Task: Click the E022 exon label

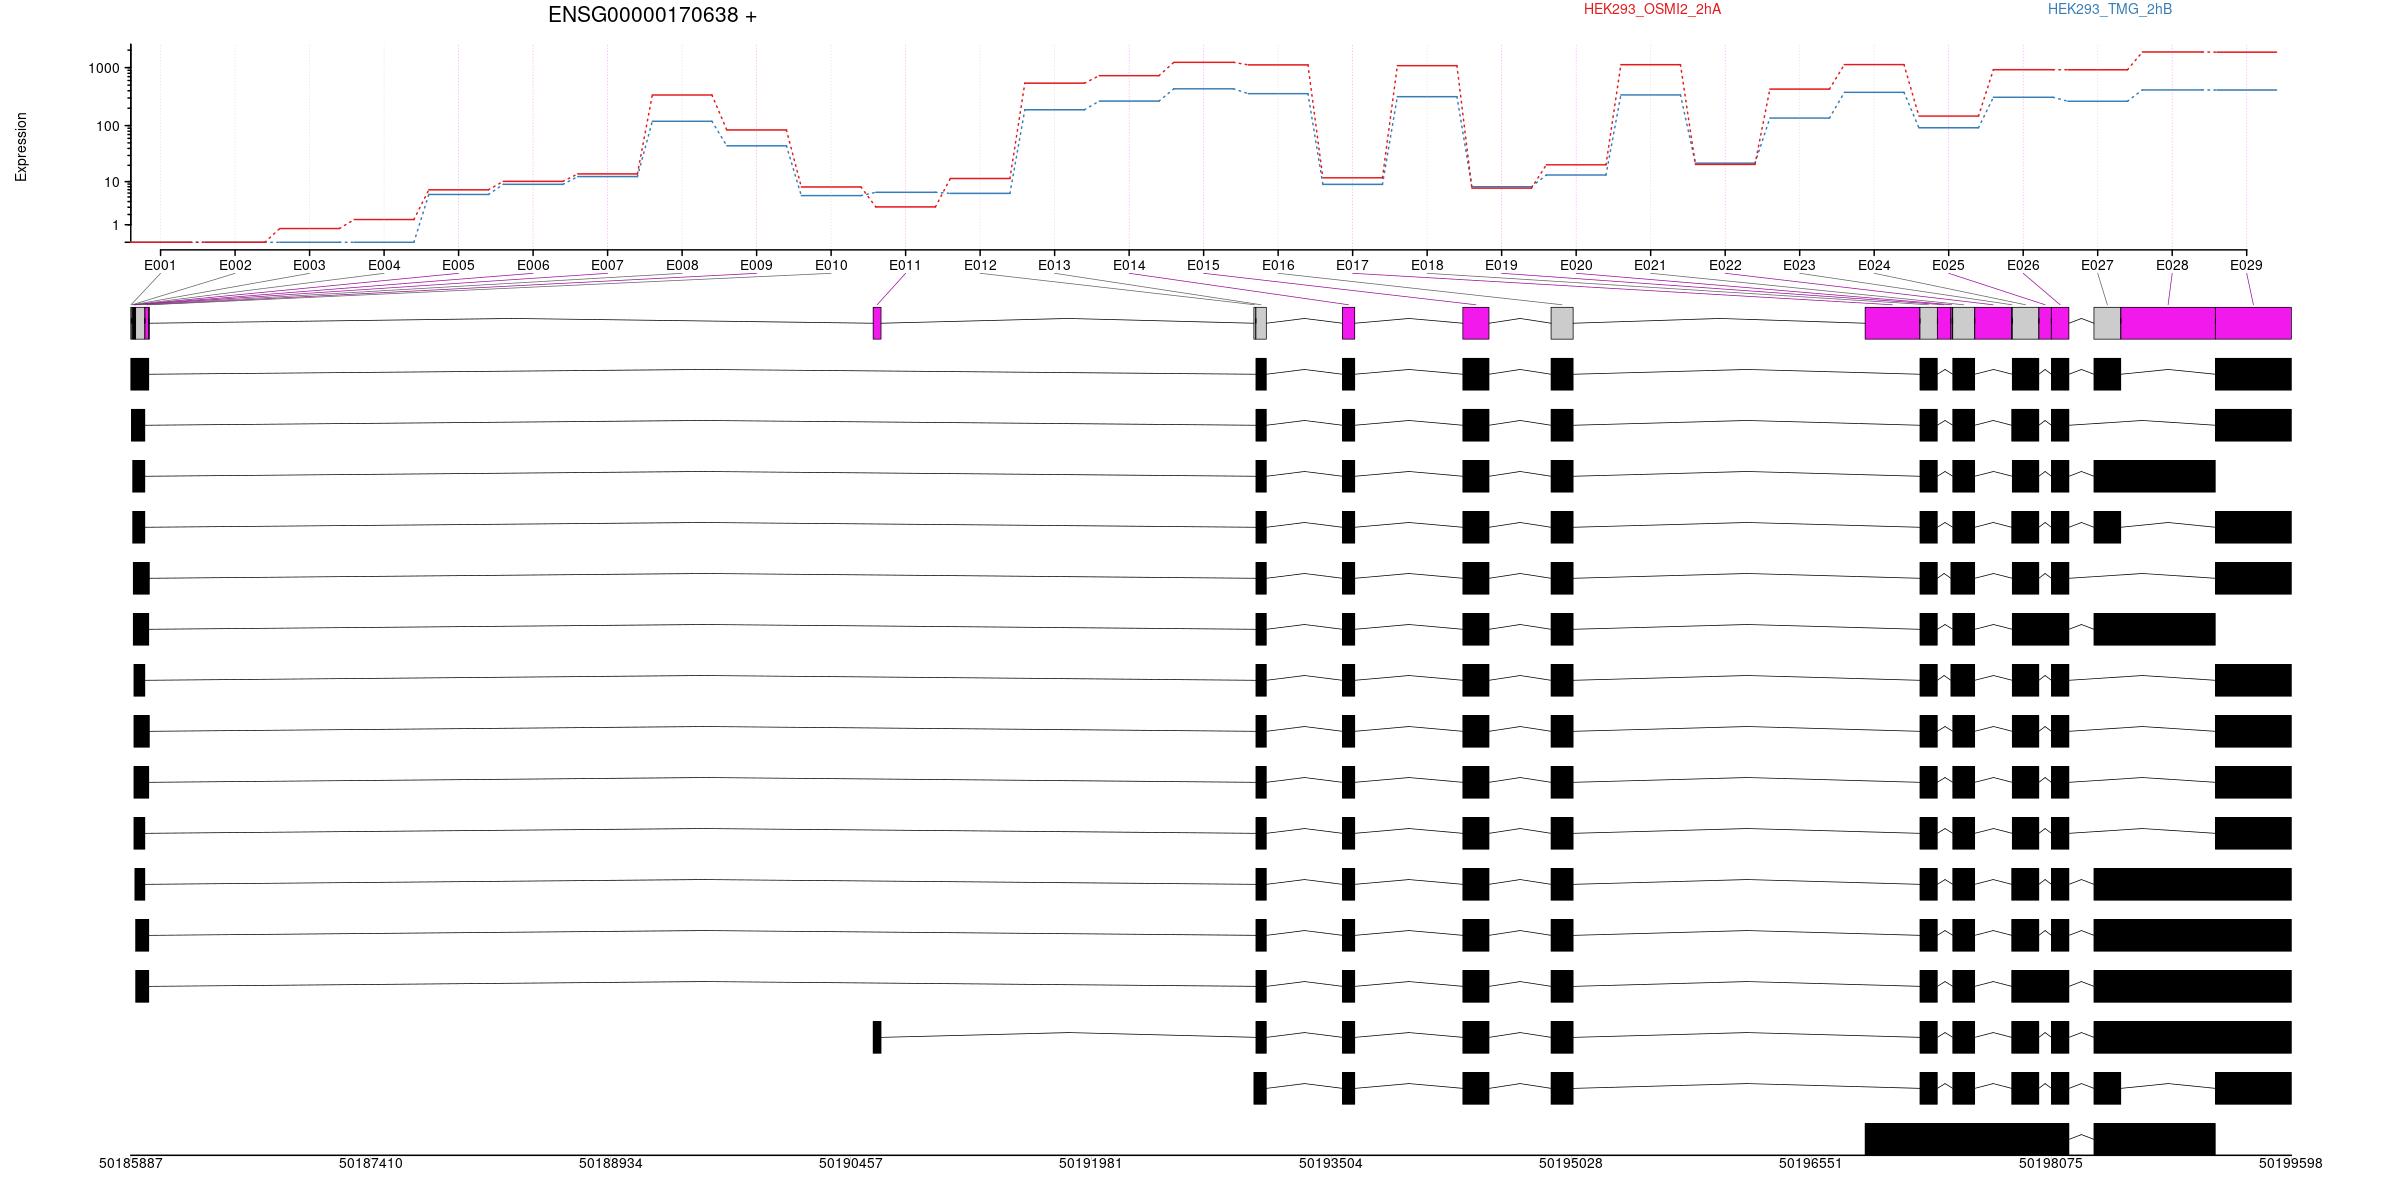Action: tap(1725, 265)
